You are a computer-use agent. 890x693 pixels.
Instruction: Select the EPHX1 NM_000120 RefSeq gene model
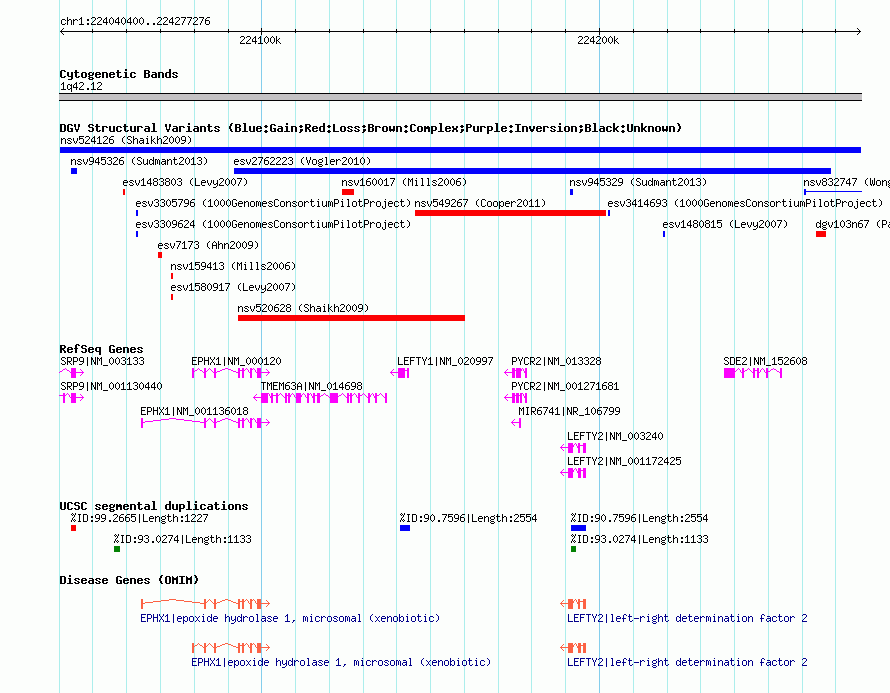point(230,373)
